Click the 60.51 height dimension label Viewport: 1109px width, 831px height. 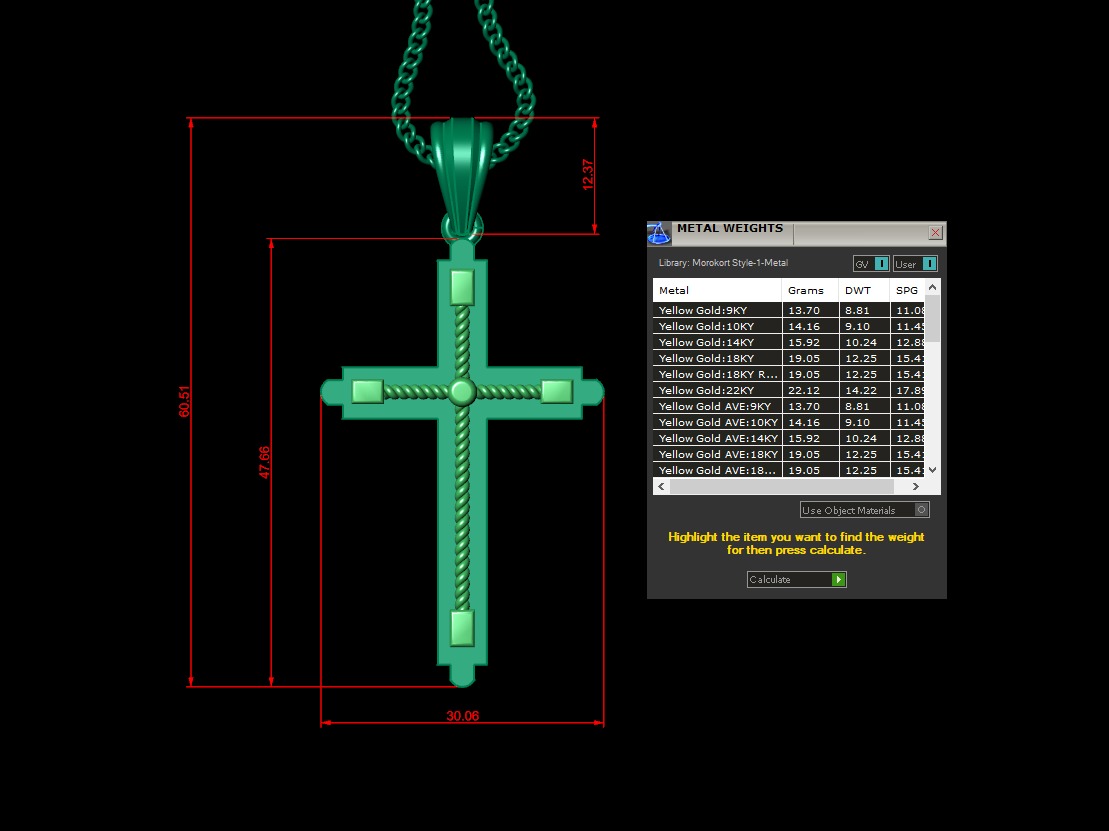point(184,401)
